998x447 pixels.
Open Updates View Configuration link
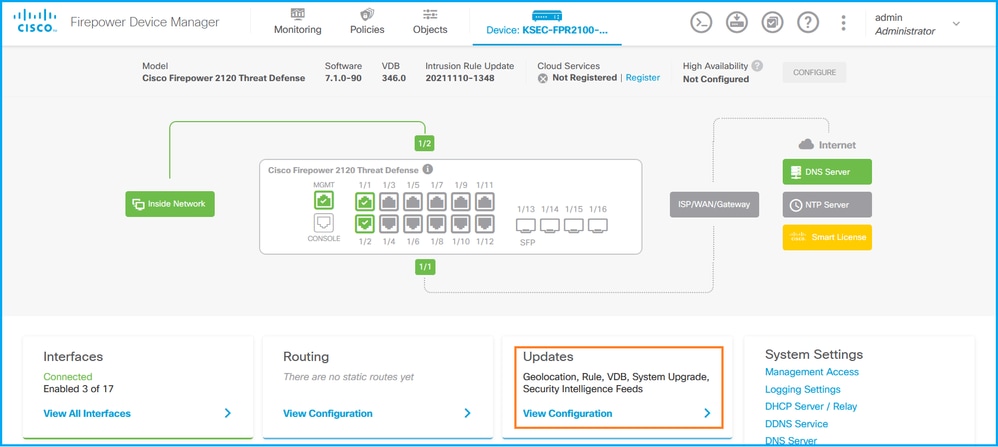click(568, 413)
